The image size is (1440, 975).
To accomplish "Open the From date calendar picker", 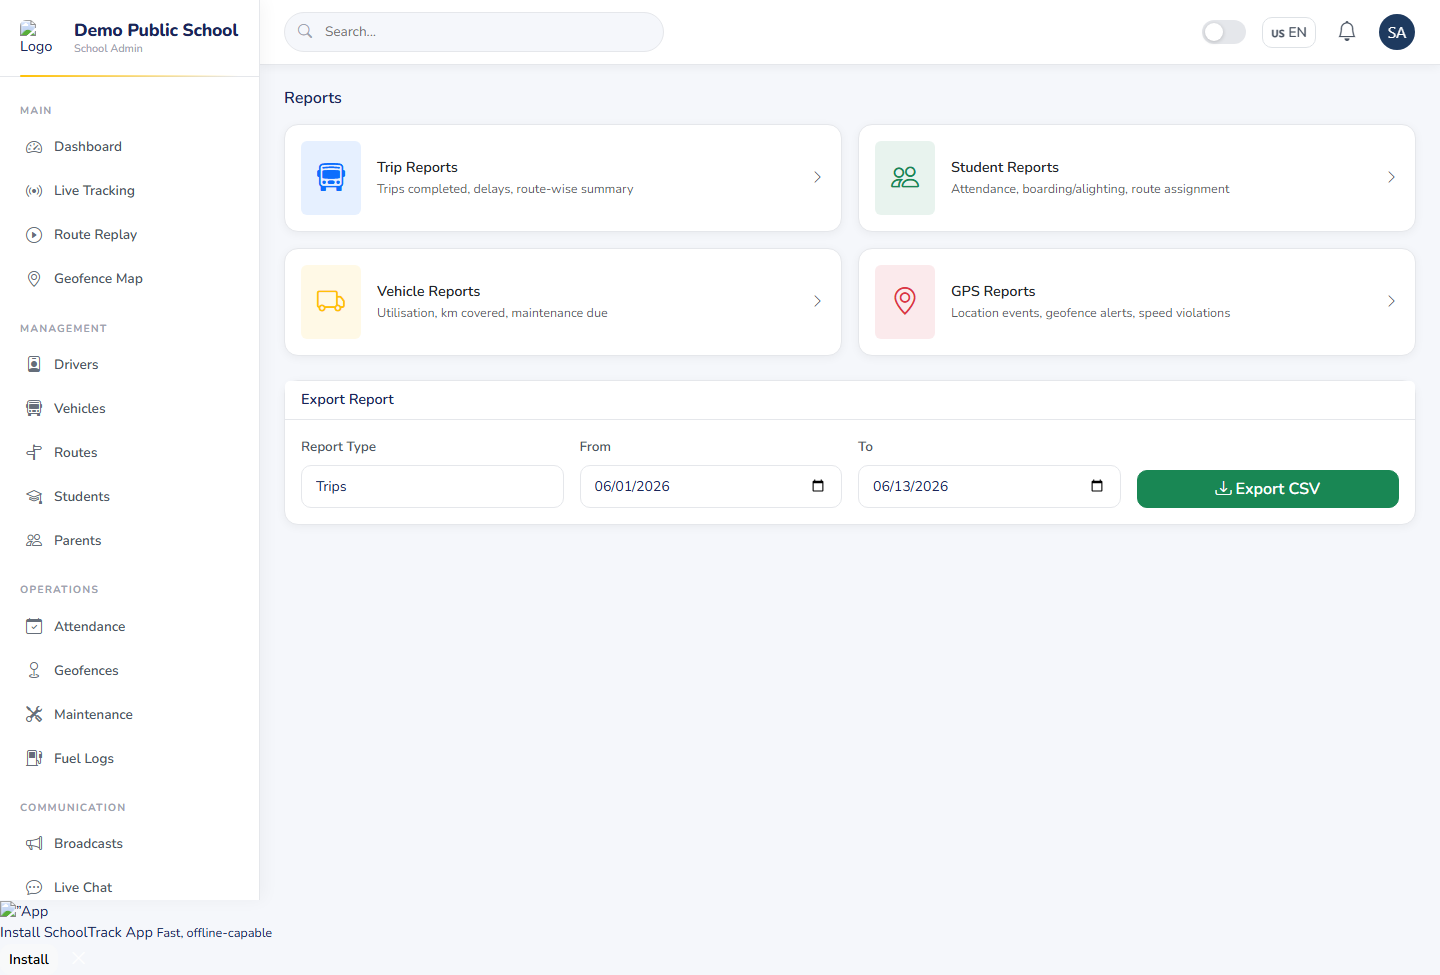I will click(818, 487).
